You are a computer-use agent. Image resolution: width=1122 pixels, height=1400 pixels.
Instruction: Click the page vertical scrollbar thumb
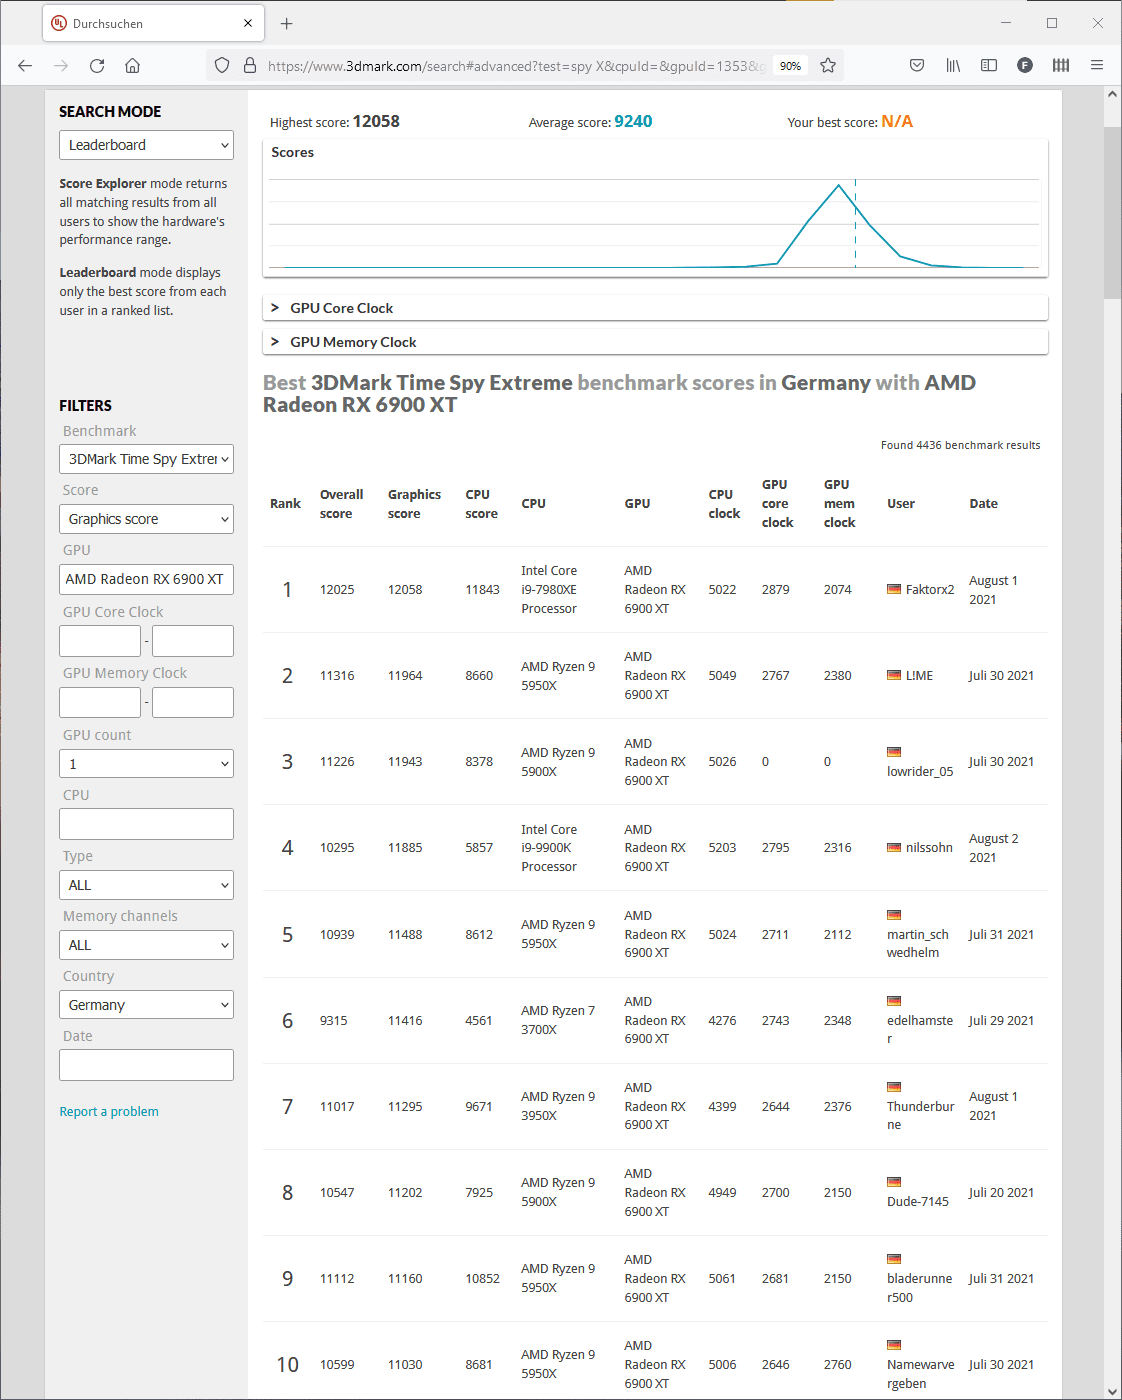point(1112,212)
